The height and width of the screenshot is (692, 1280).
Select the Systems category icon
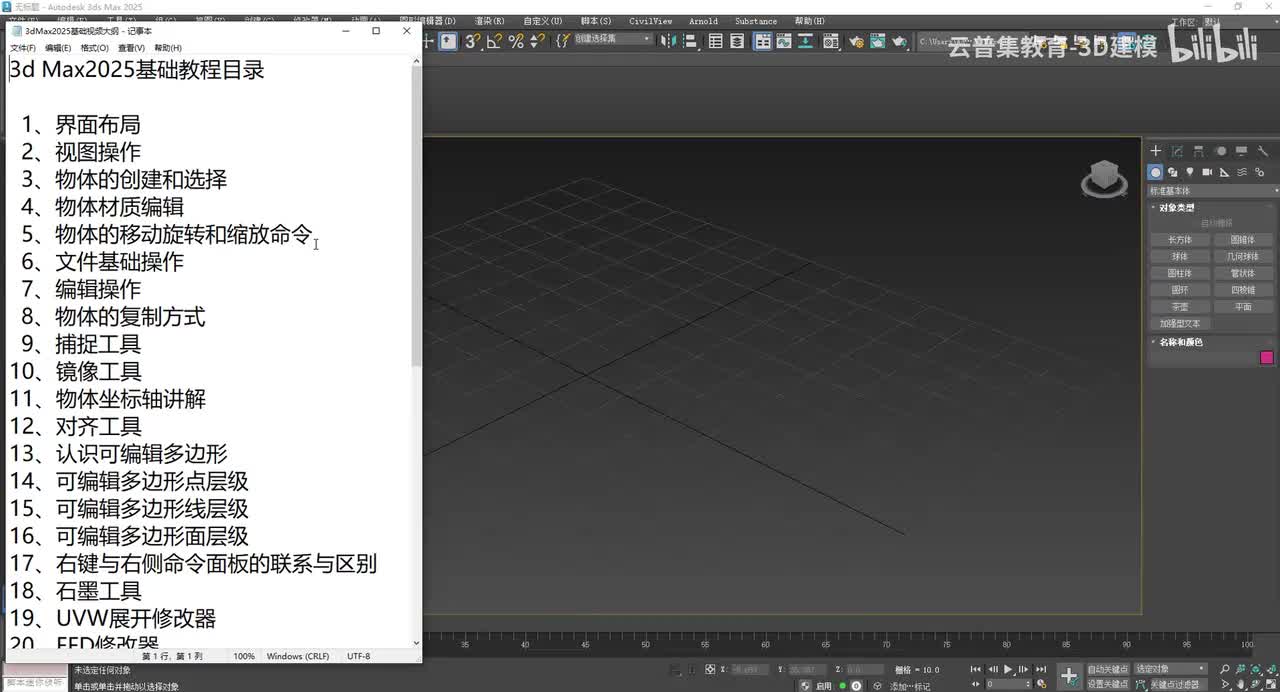point(1259,172)
